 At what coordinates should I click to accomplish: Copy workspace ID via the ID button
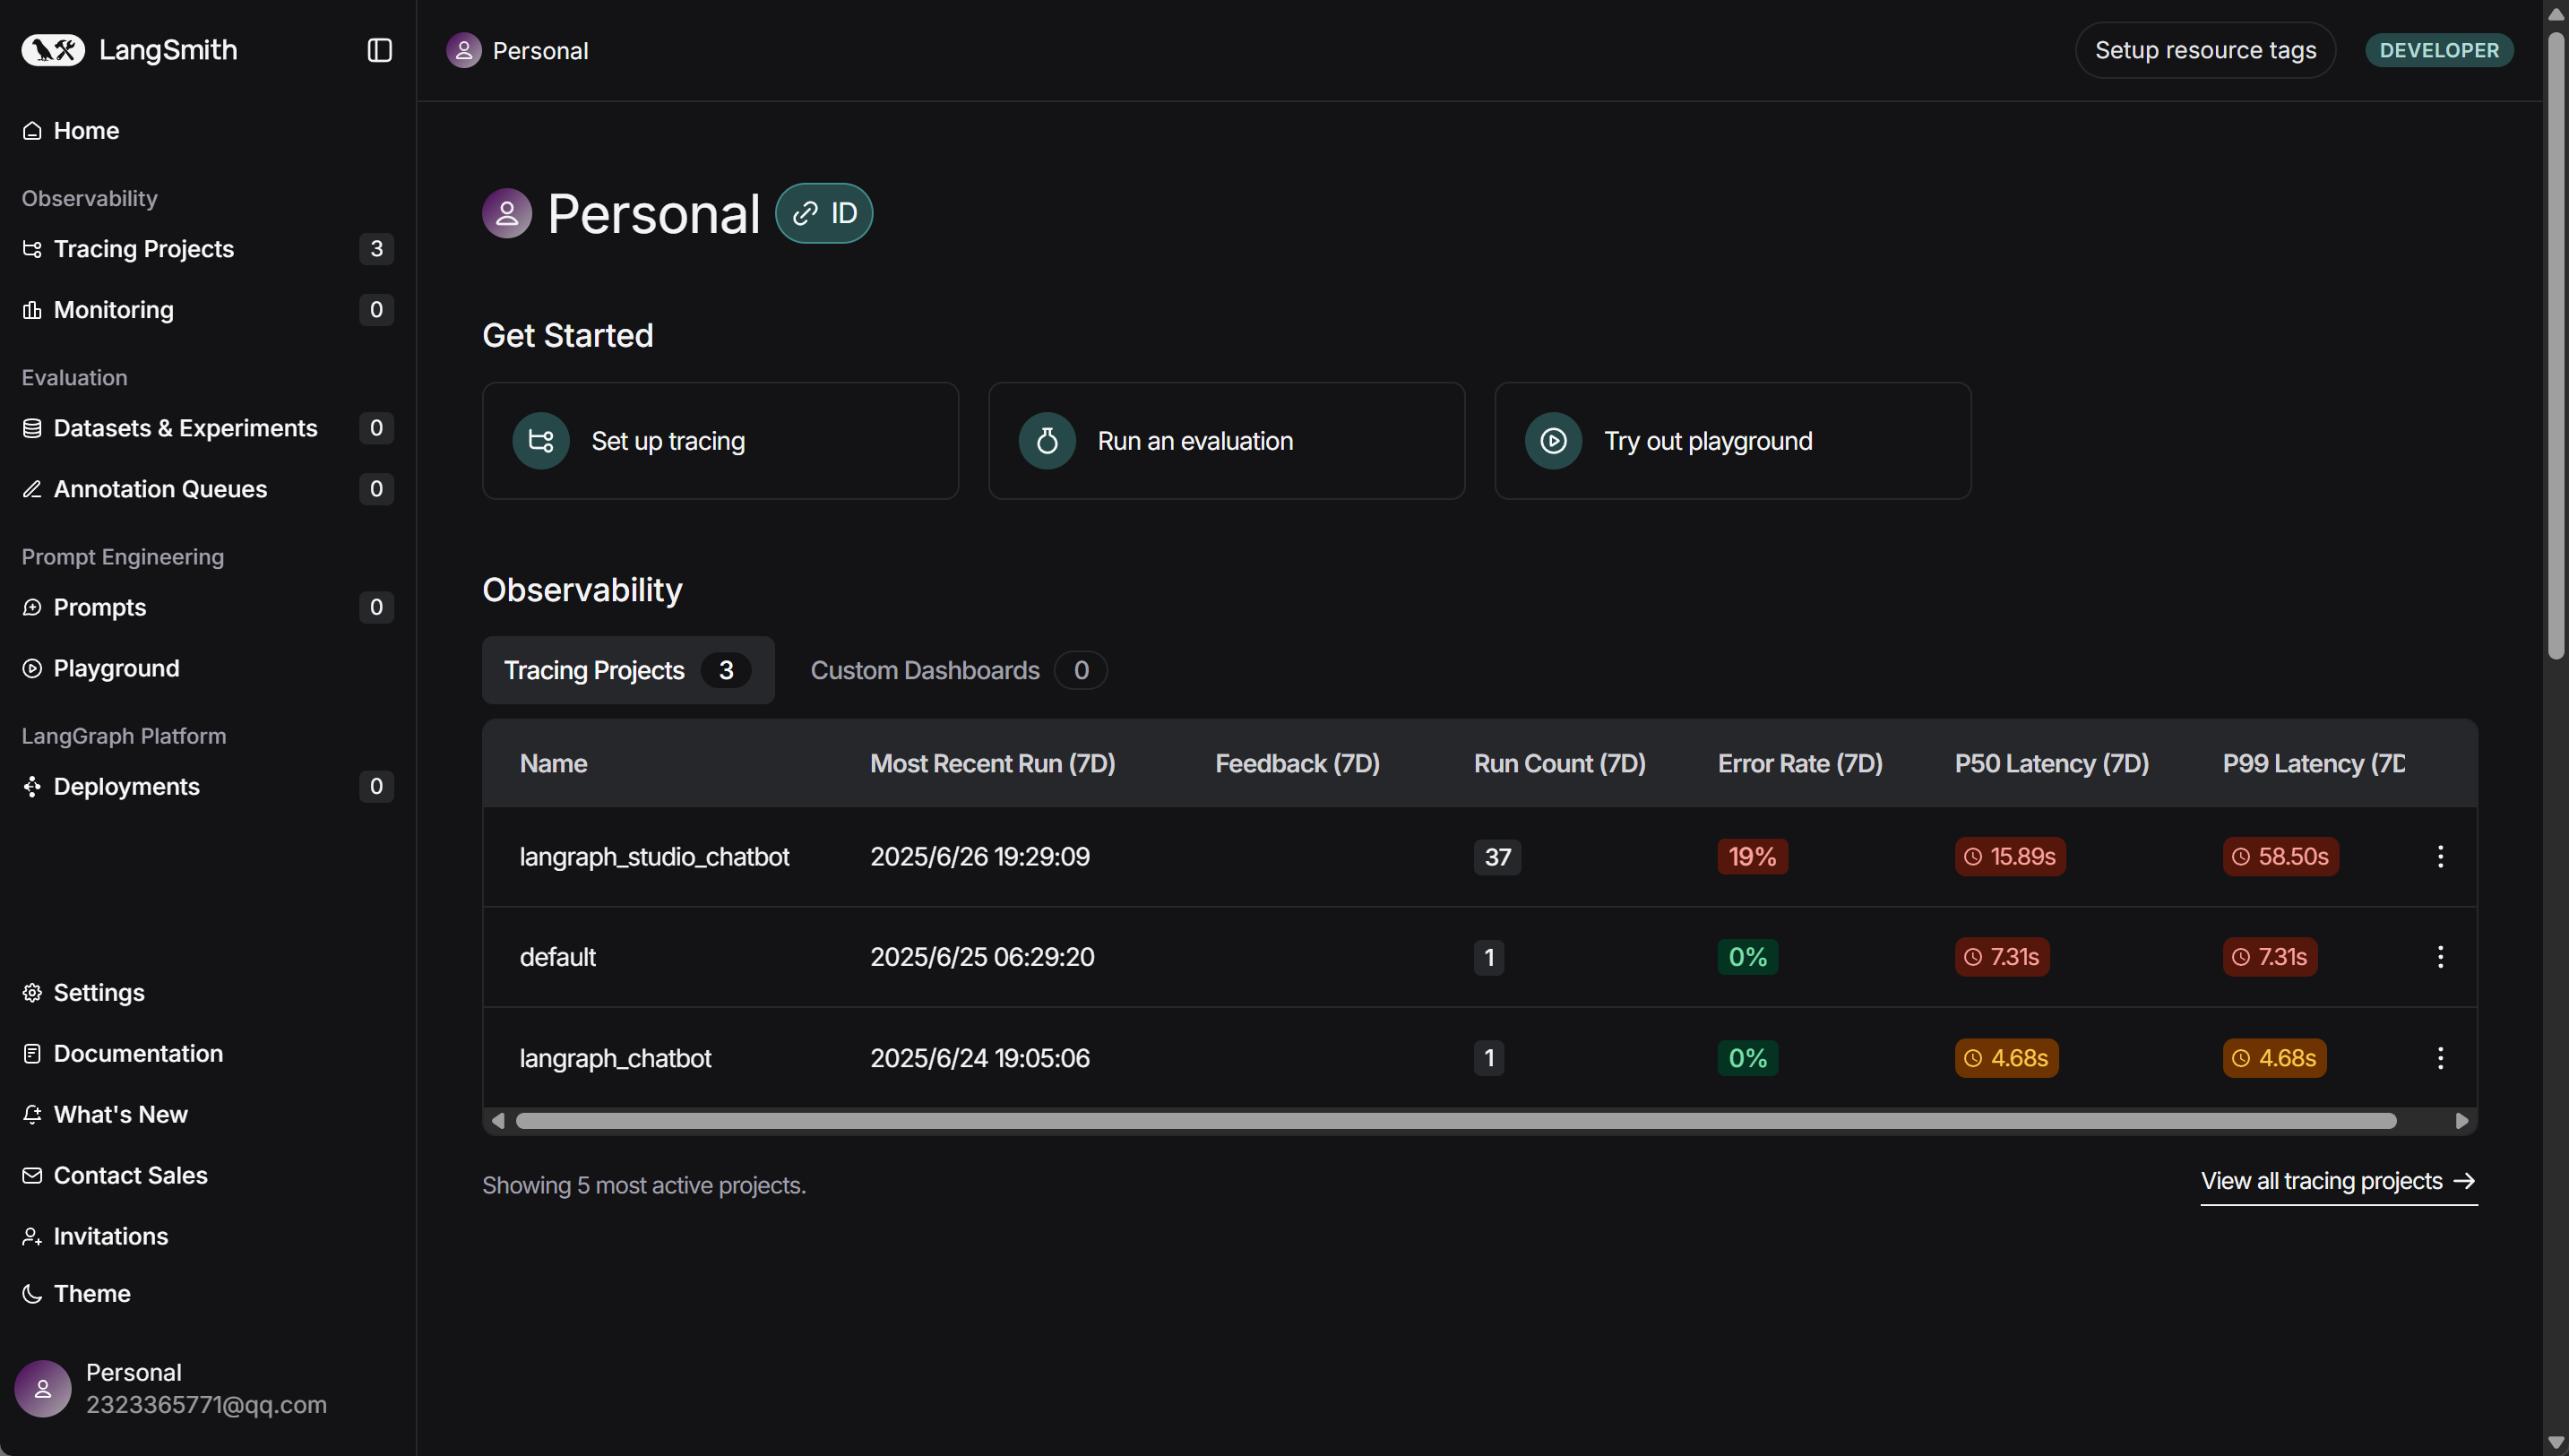coord(824,213)
